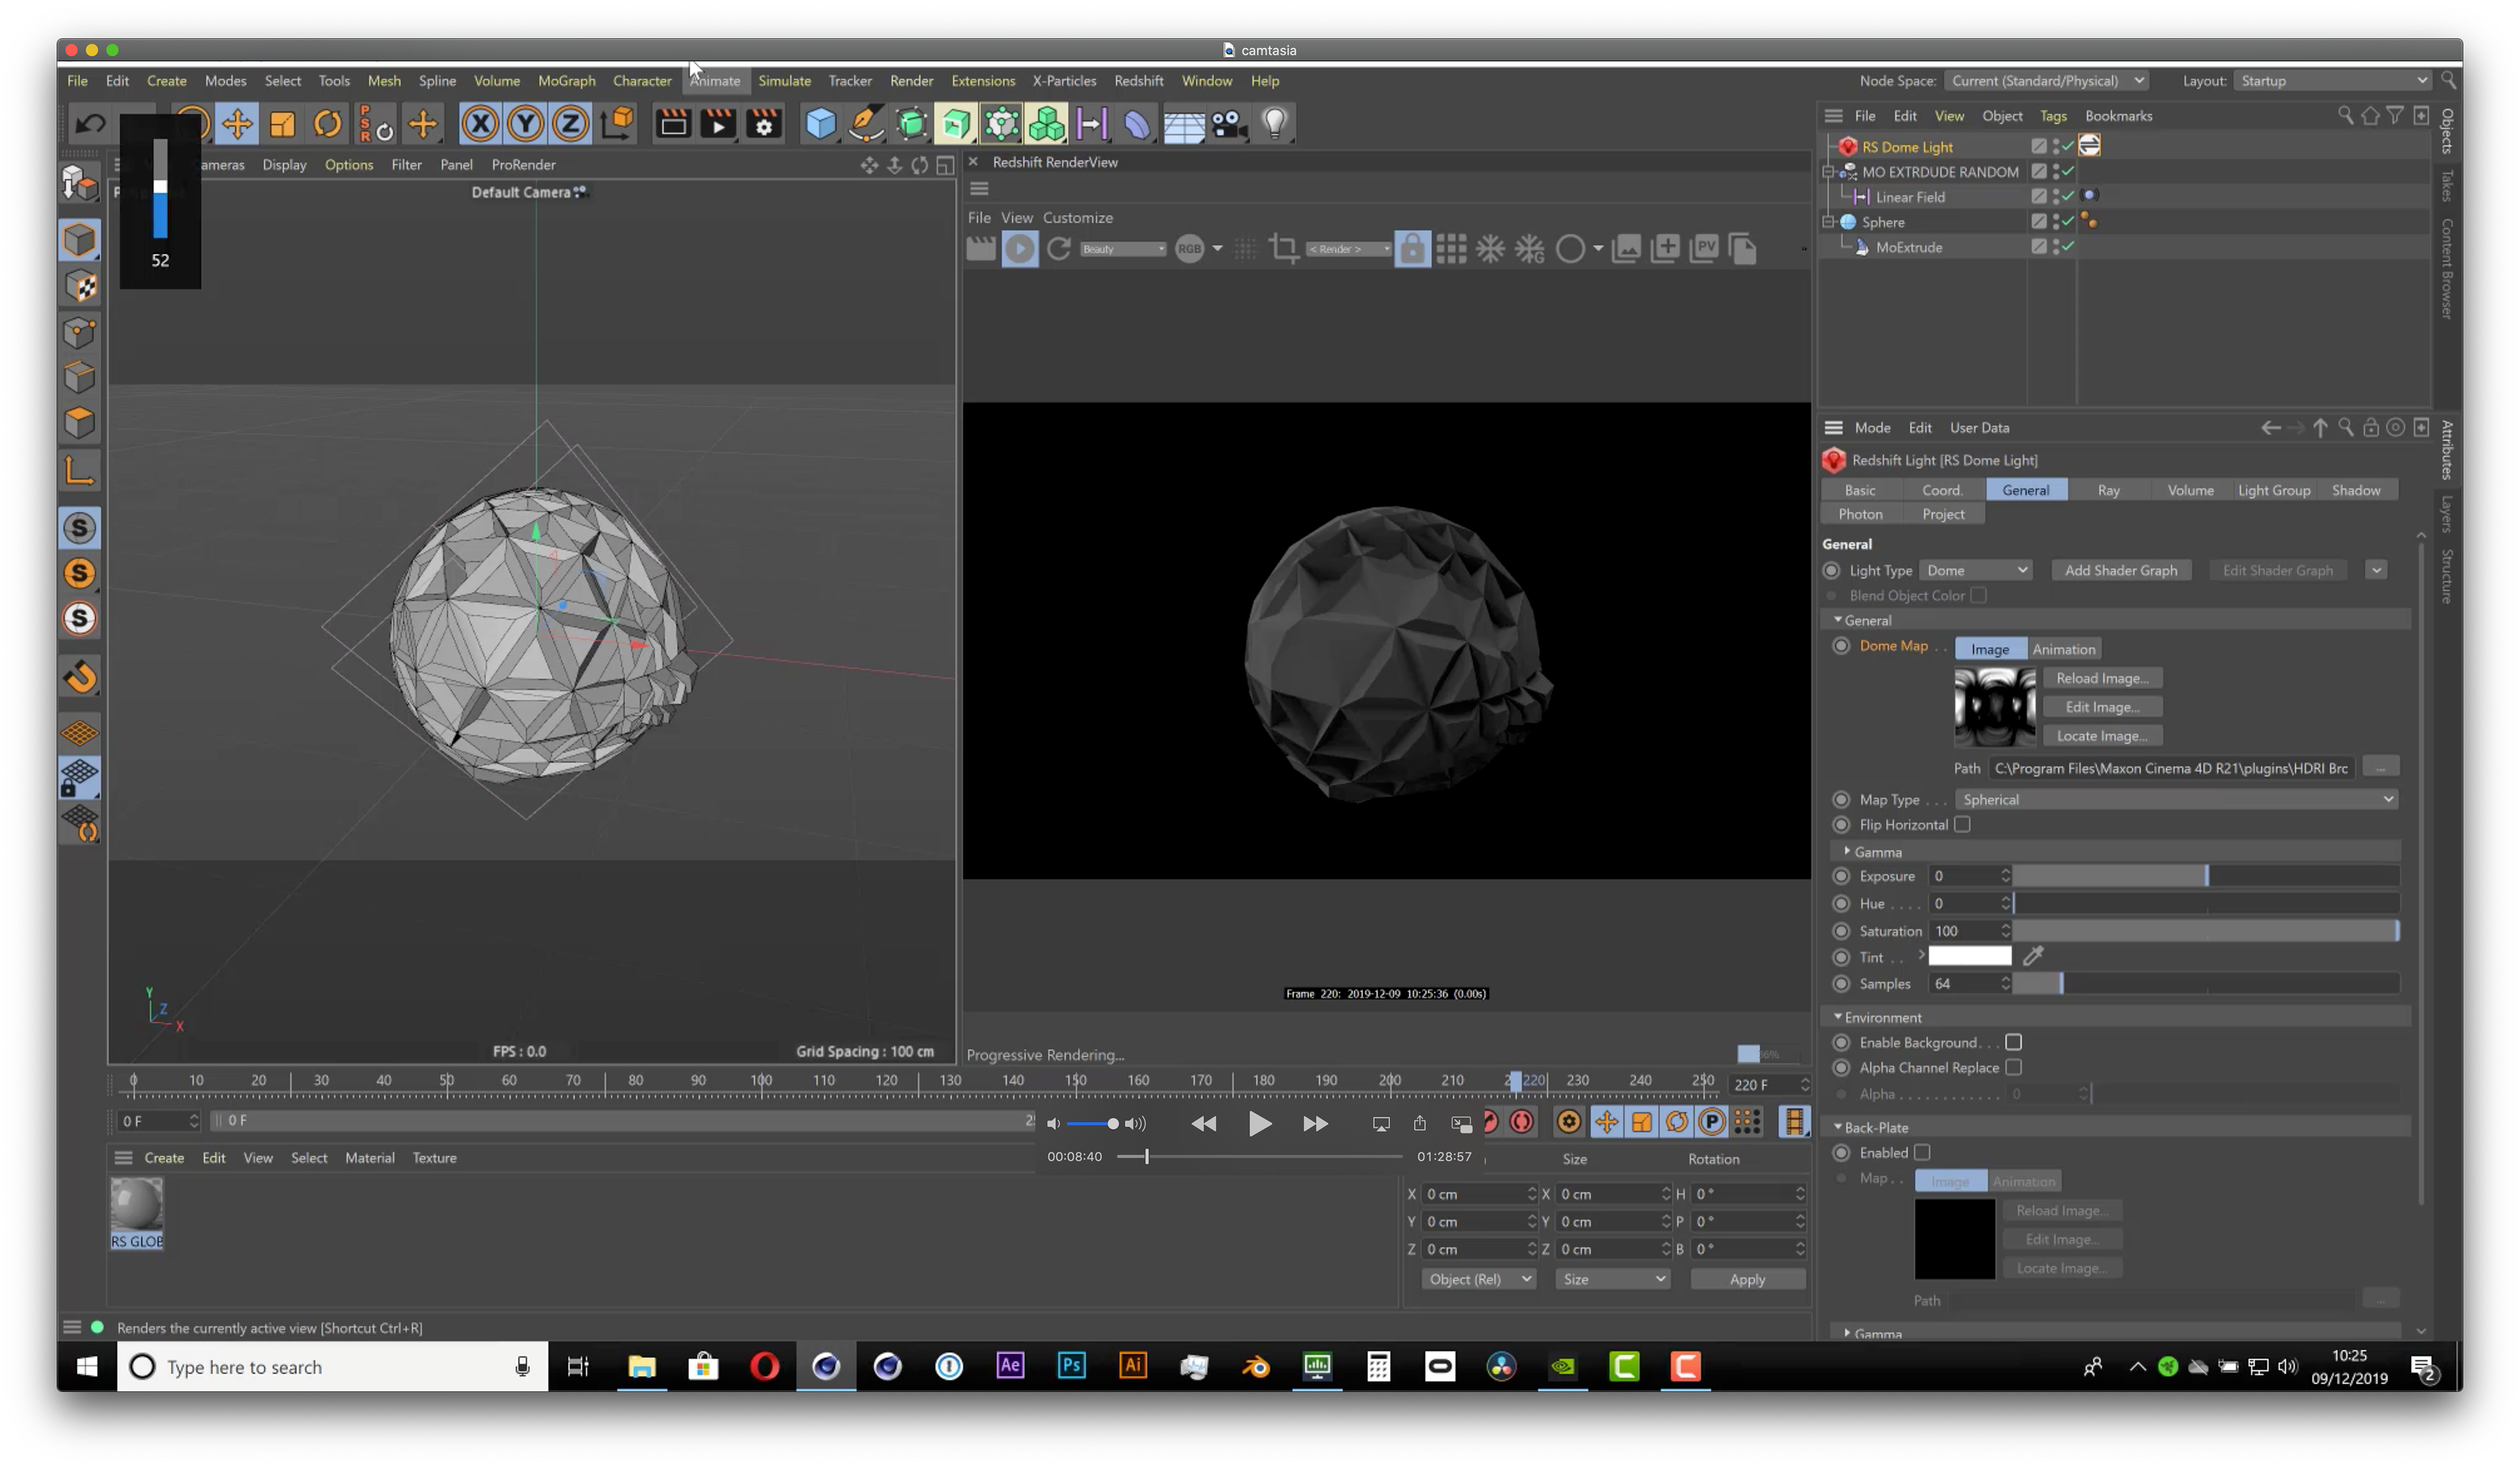Open the MoGraph cloner green cubes icon
This screenshot has width=2520, height=1467.
coord(1047,124)
